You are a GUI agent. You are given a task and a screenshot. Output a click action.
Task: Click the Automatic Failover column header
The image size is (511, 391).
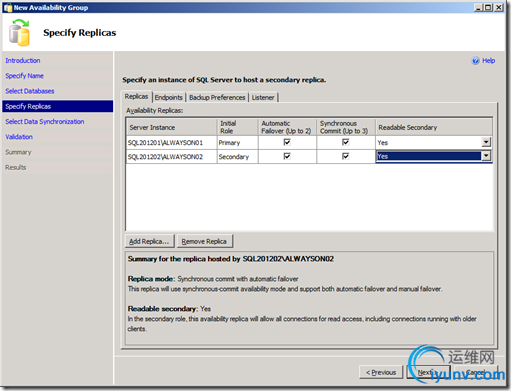(x=287, y=127)
